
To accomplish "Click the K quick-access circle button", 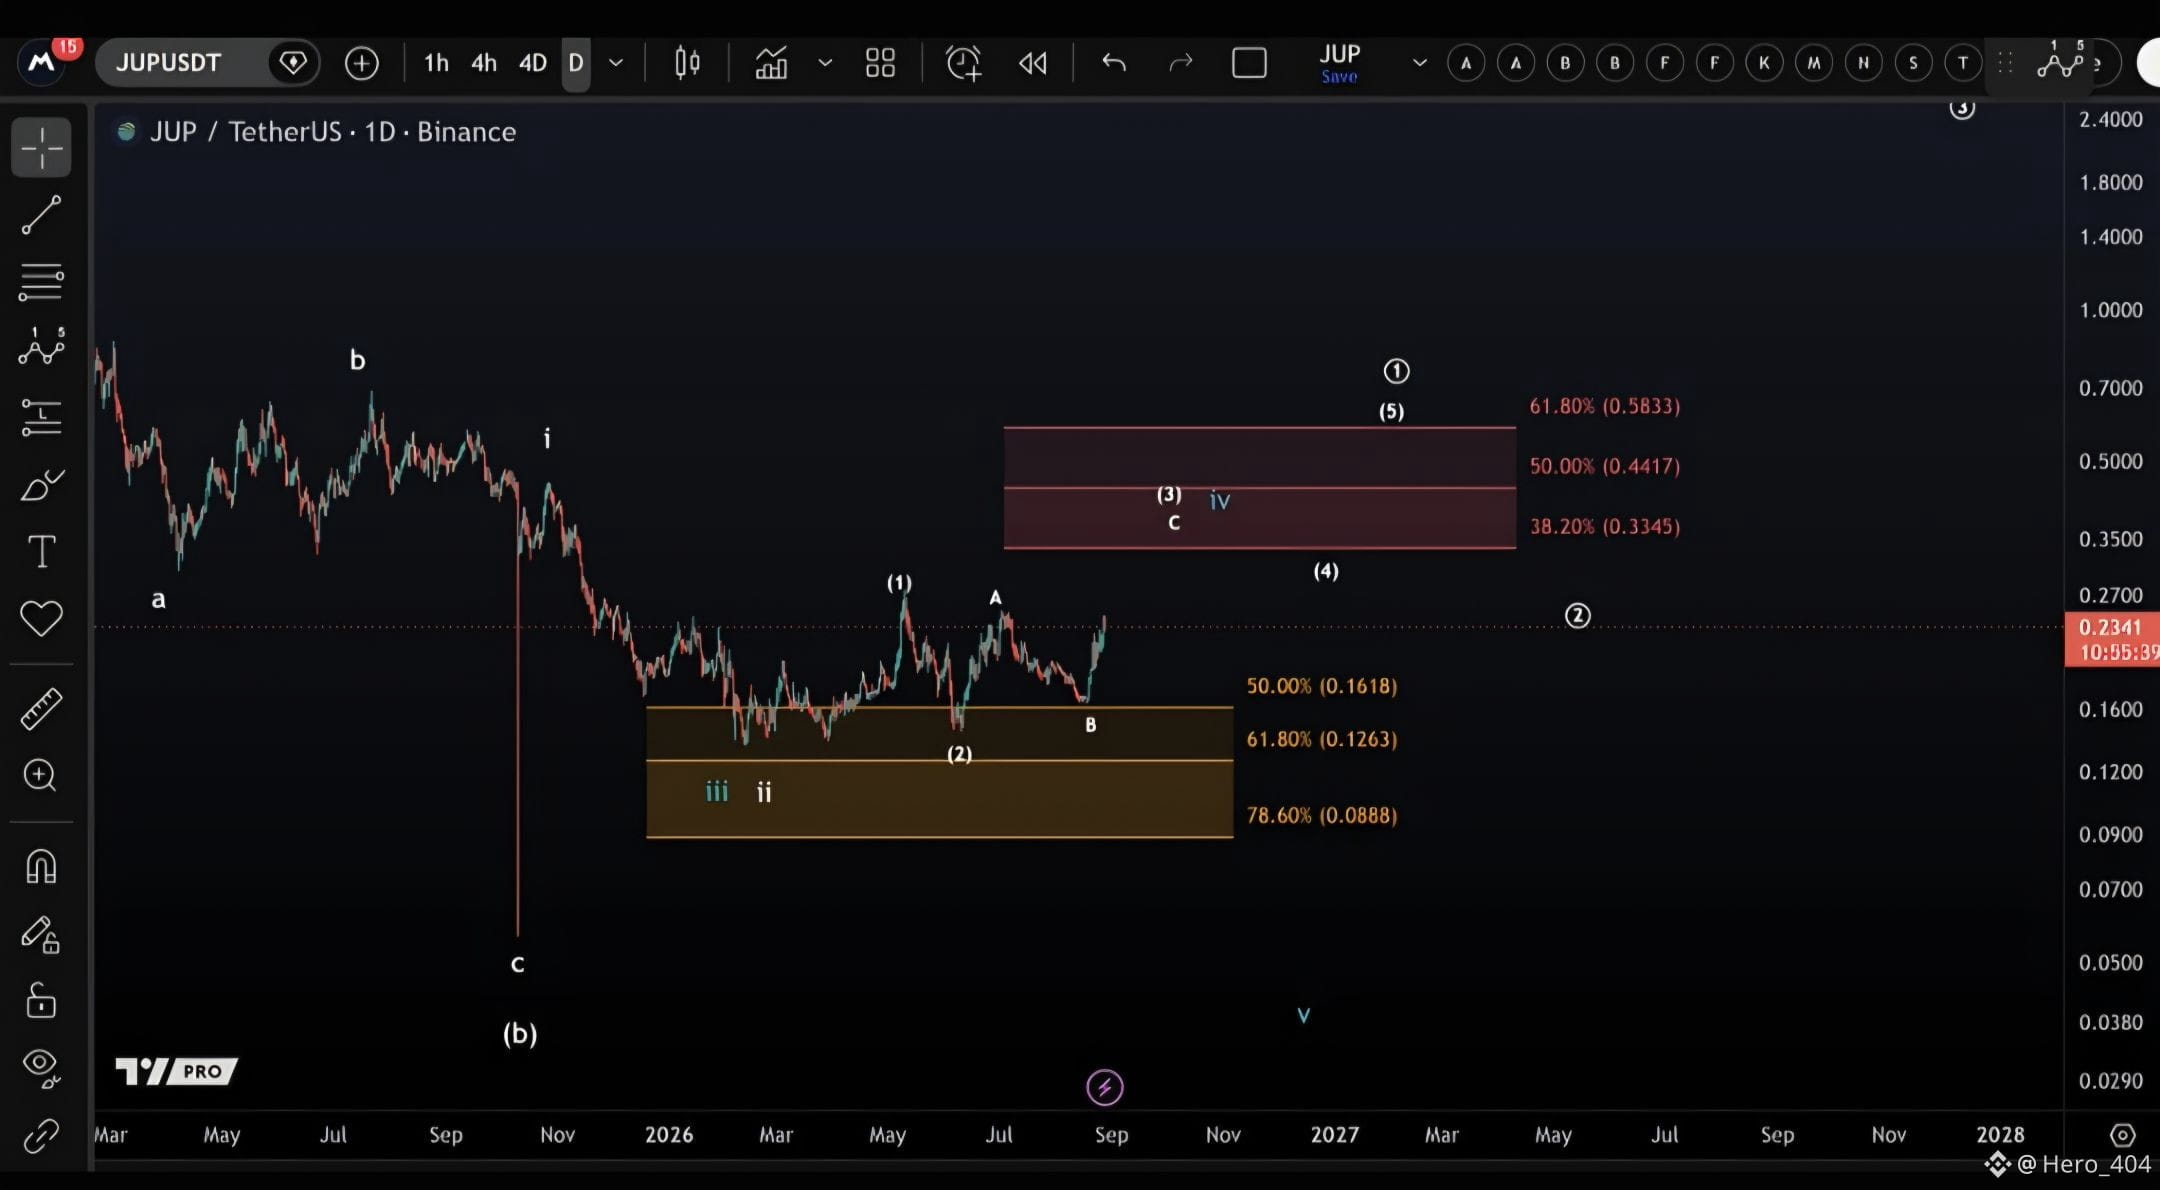I will (1764, 63).
